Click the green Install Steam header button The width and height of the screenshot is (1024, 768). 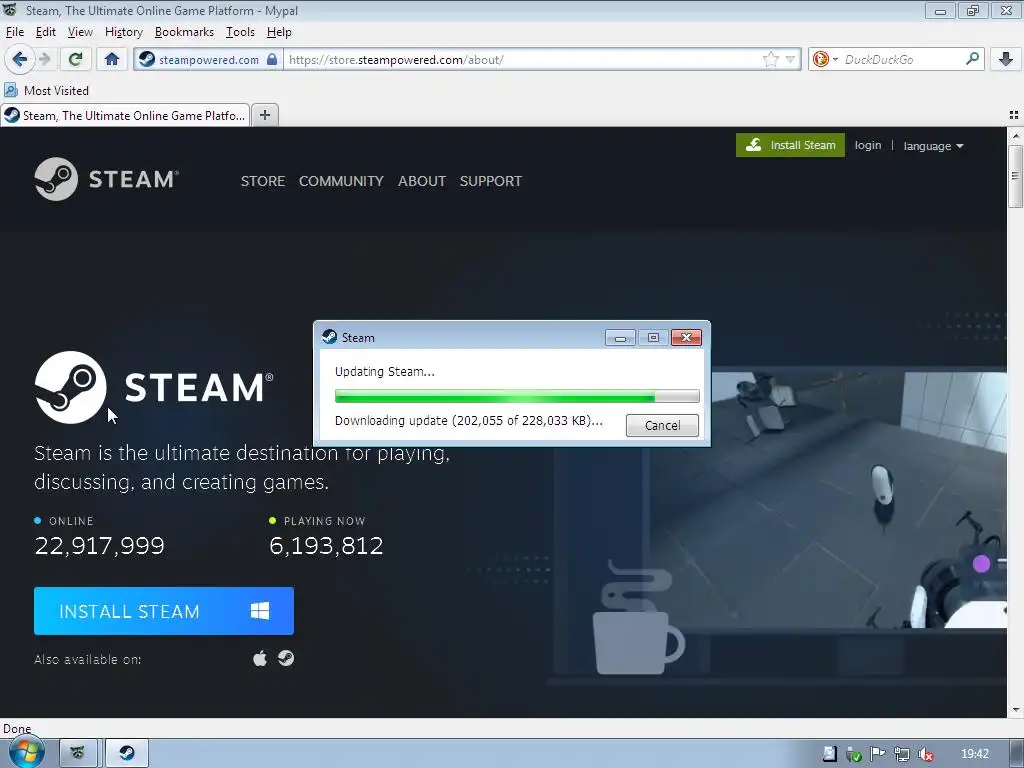tap(790, 145)
